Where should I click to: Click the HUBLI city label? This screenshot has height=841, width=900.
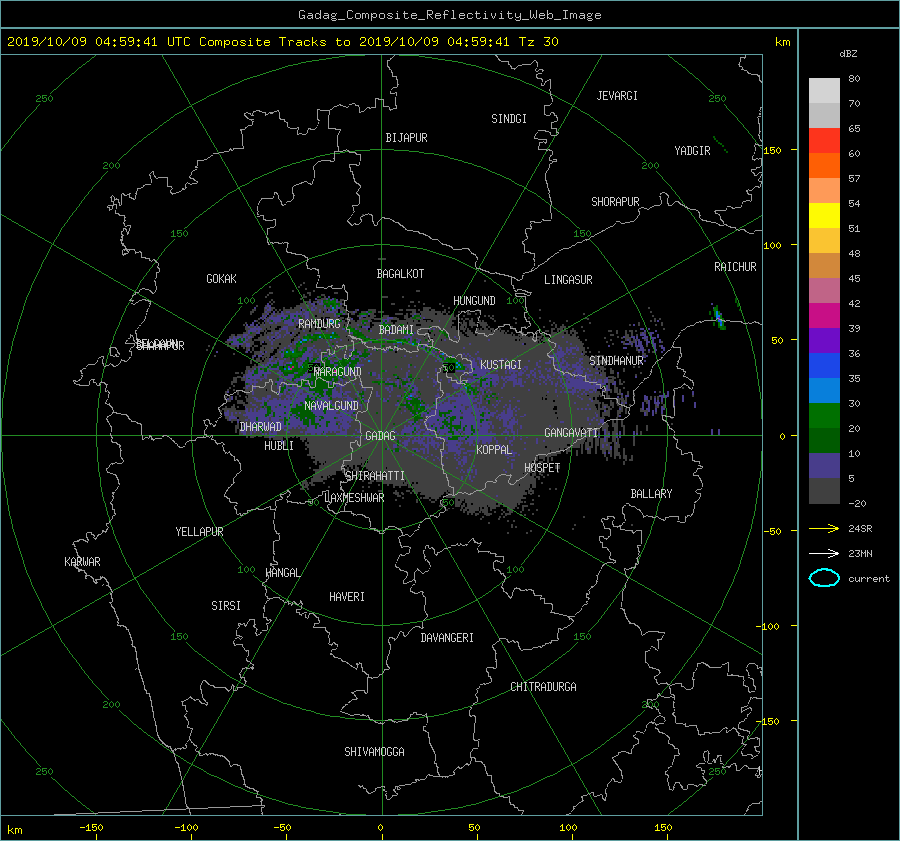click(279, 445)
